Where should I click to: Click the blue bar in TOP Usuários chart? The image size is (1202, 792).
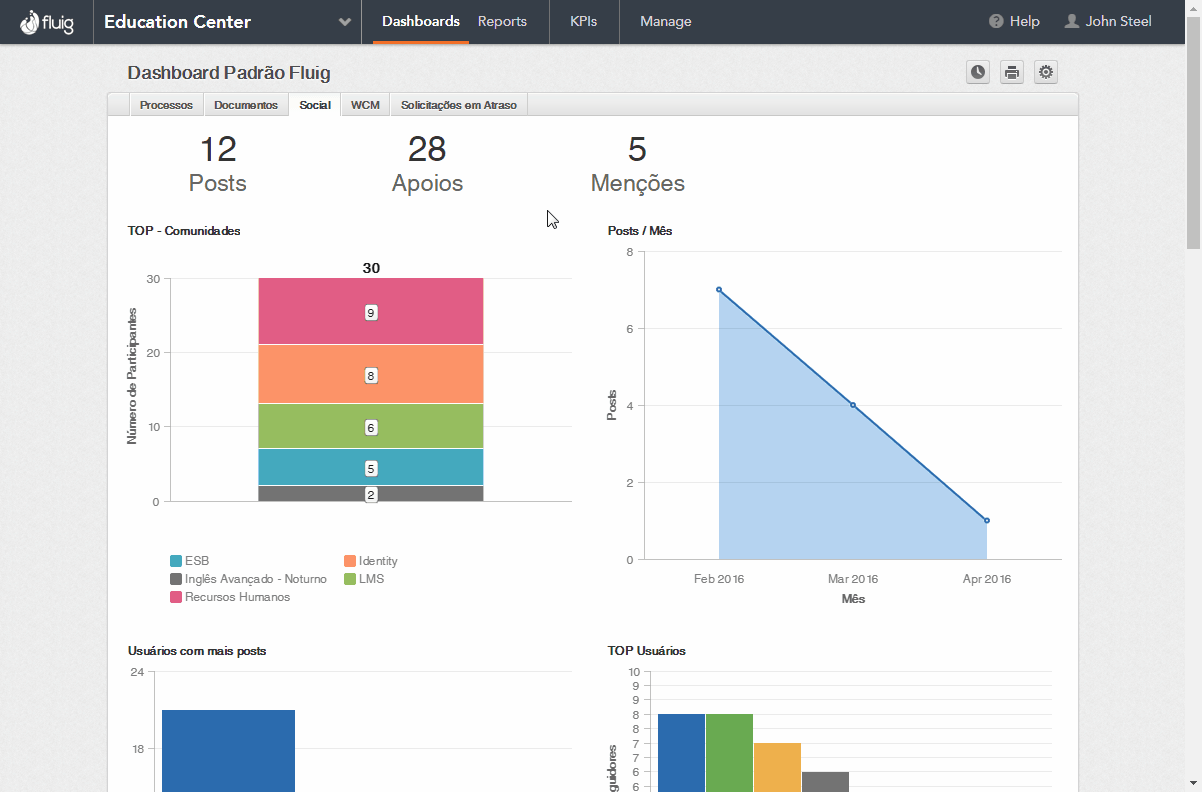[681, 753]
